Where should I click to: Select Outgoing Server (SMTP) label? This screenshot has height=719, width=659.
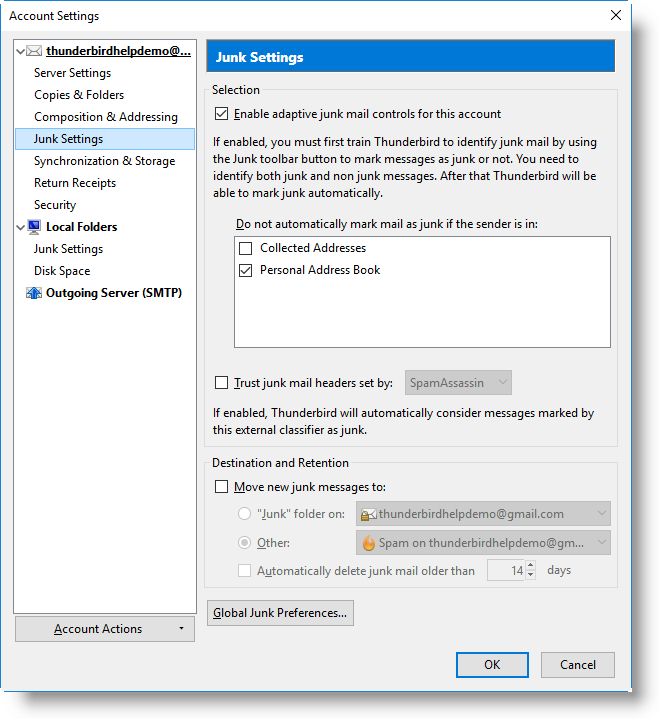(114, 293)
